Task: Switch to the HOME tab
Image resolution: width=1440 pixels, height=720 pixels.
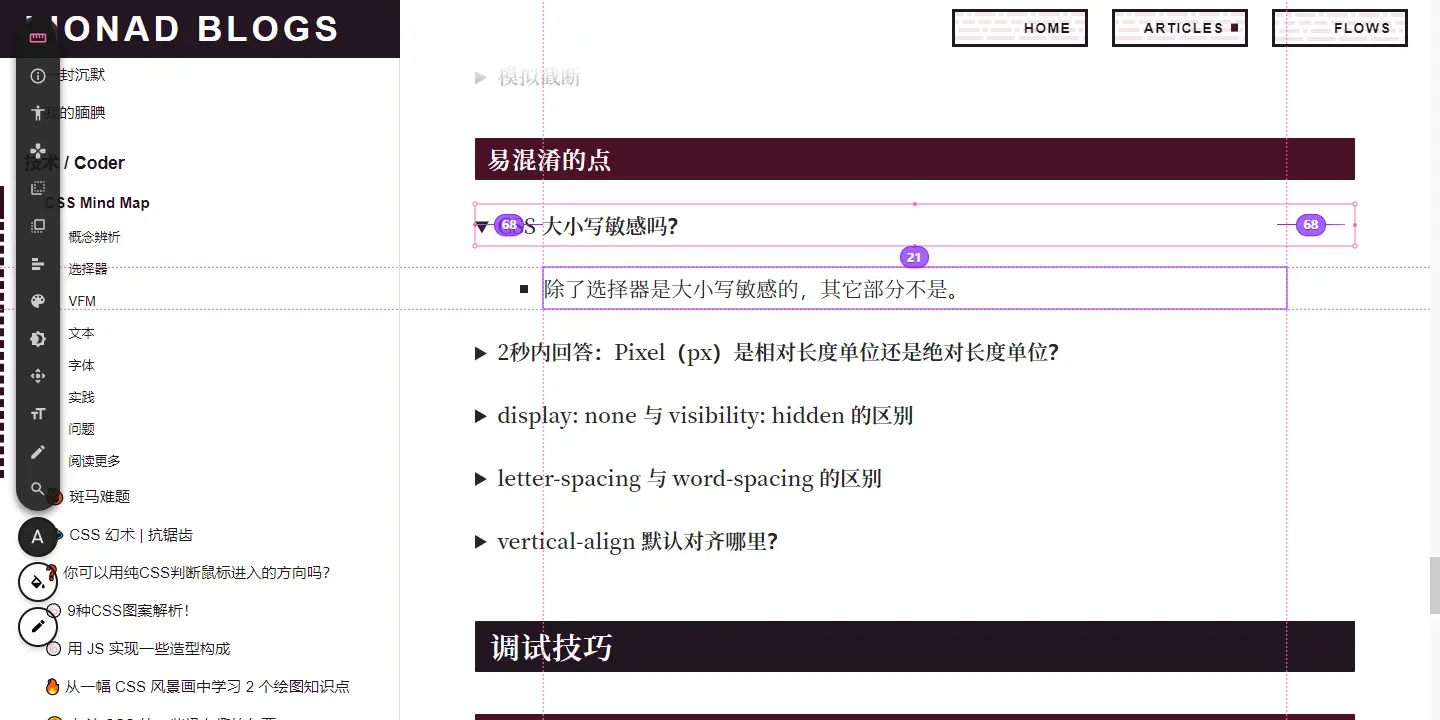Action: pyautogui.click(x=1019, y=28)
